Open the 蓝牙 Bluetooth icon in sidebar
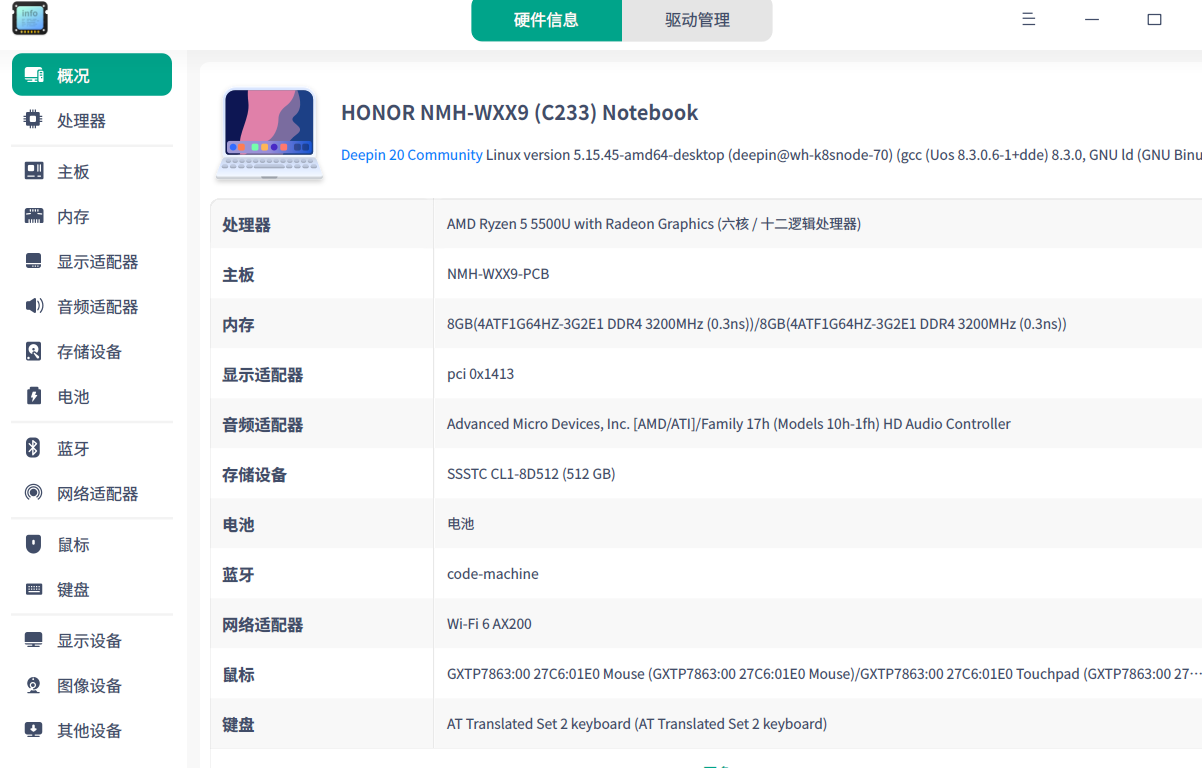The height and width of the screenshot is (768, 1202). 34,448
